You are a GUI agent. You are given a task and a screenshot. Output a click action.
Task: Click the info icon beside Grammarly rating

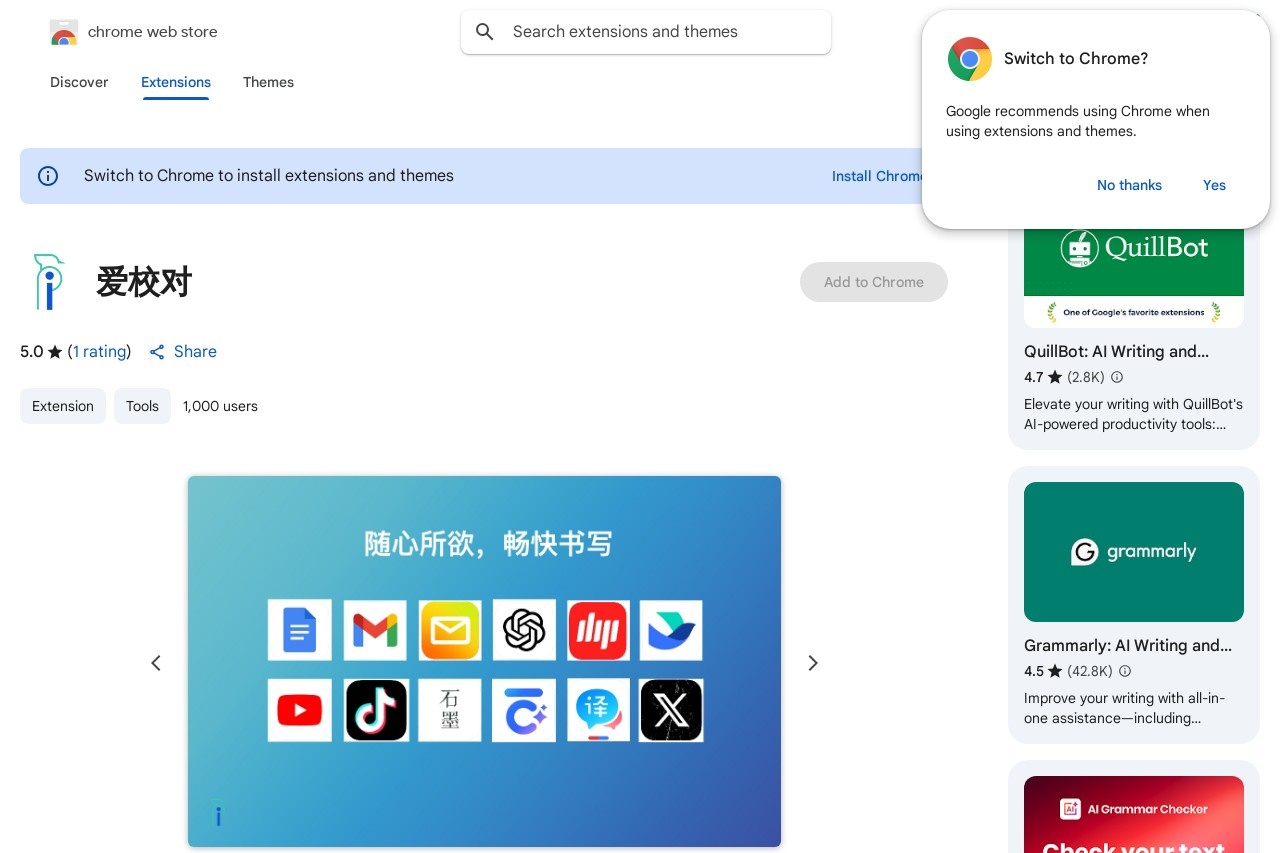(x=1125, y=671)
